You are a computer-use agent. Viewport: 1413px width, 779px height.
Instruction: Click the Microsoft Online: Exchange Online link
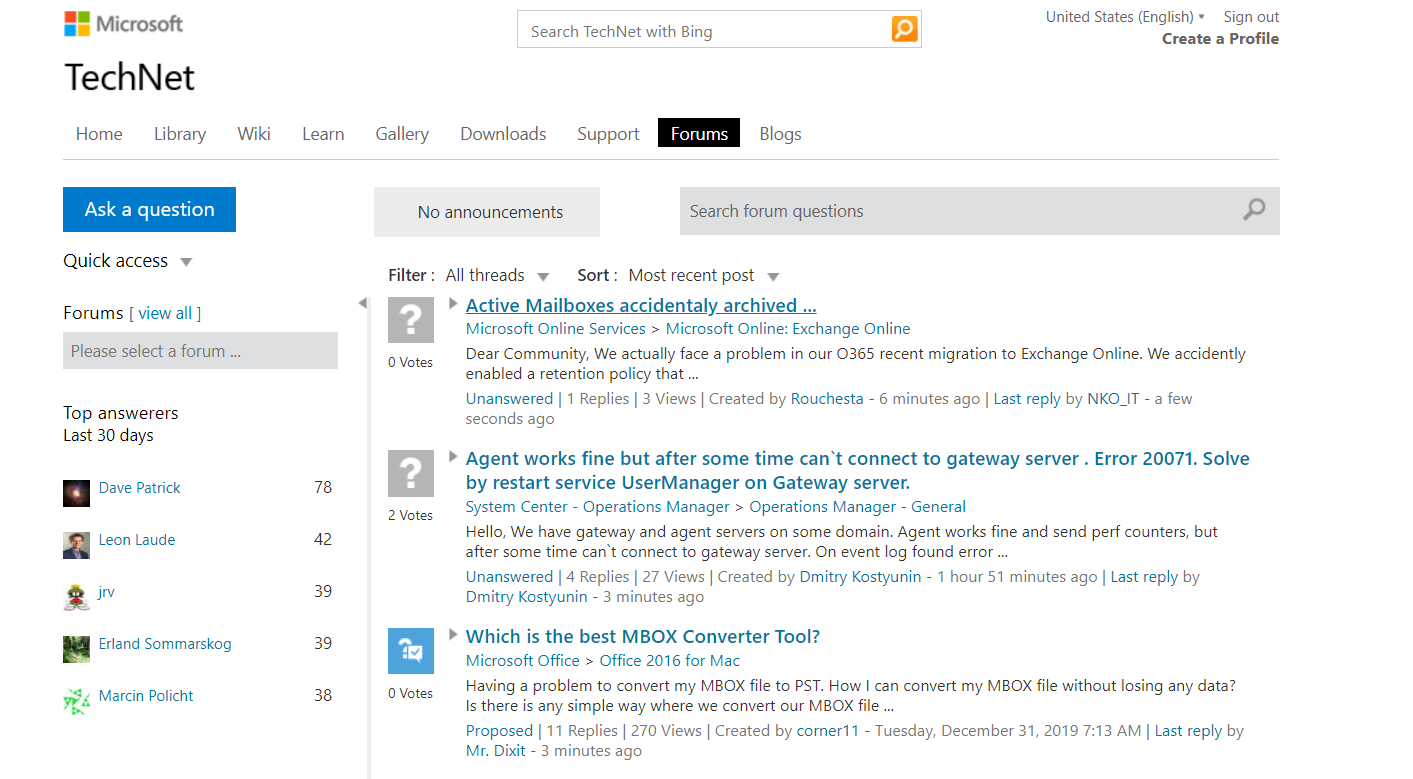tap(788, 328)
